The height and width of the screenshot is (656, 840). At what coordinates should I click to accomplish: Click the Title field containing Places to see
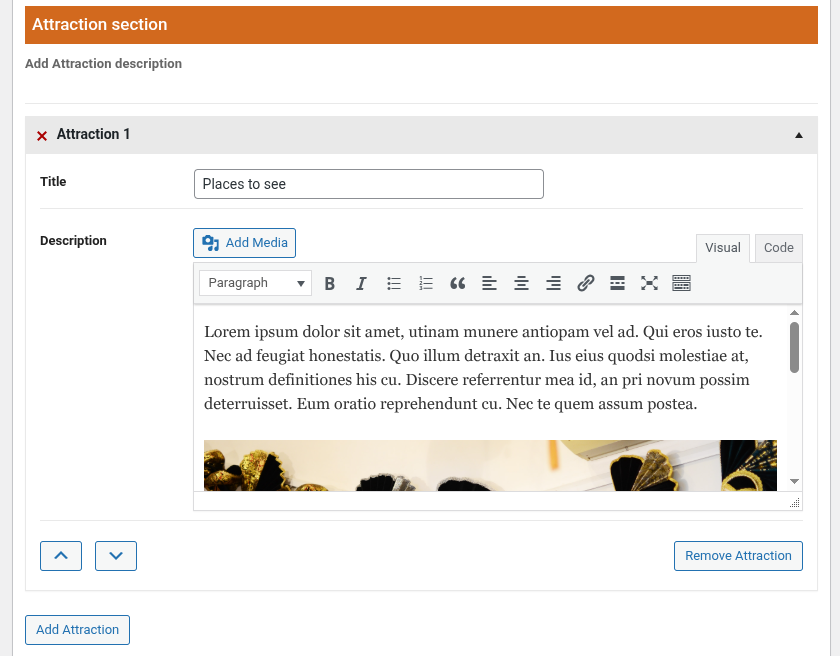click(368, 184)
